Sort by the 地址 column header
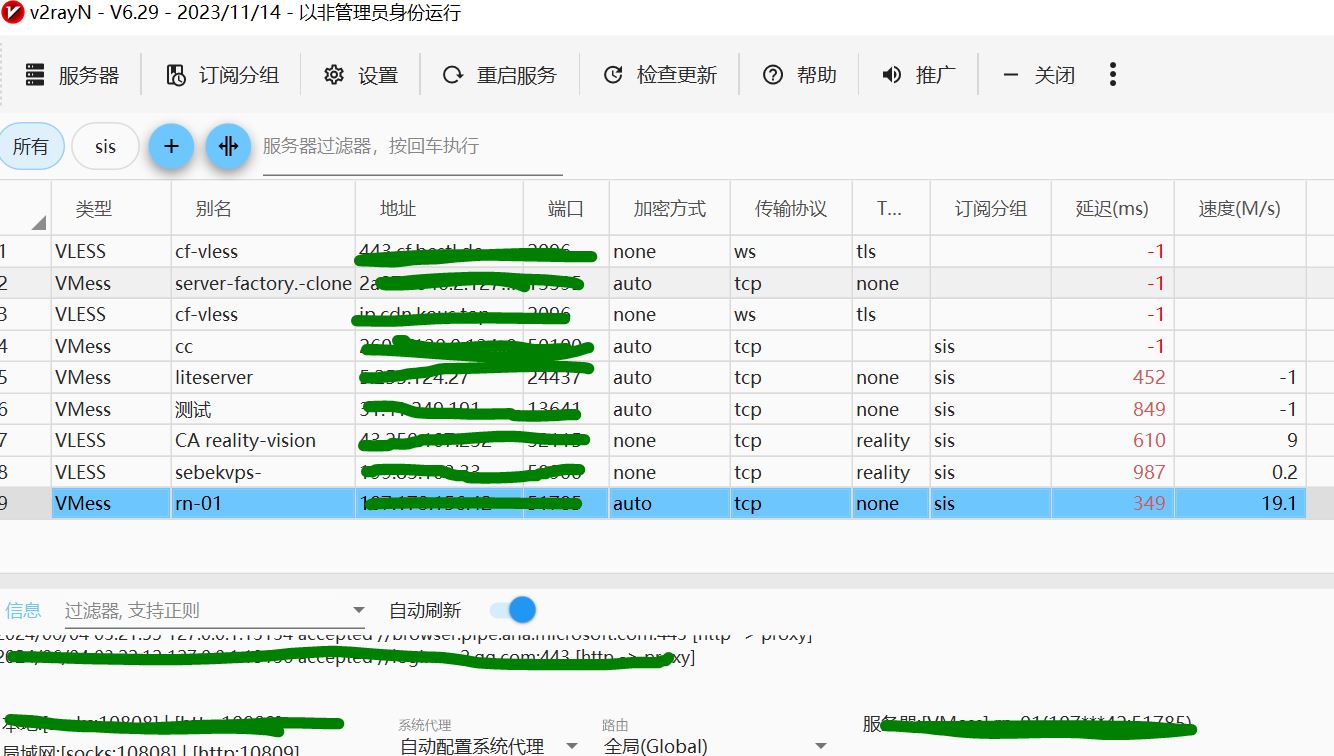 point(439,209)
